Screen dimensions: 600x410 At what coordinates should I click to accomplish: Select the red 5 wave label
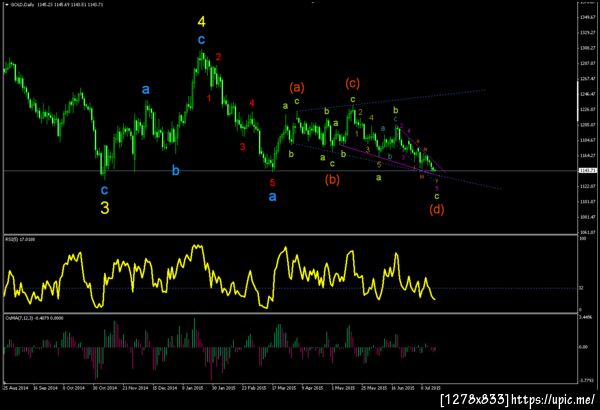272,183
